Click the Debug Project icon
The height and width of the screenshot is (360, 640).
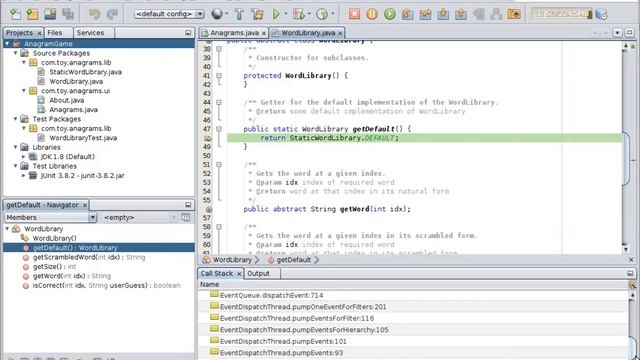(299, 14)
